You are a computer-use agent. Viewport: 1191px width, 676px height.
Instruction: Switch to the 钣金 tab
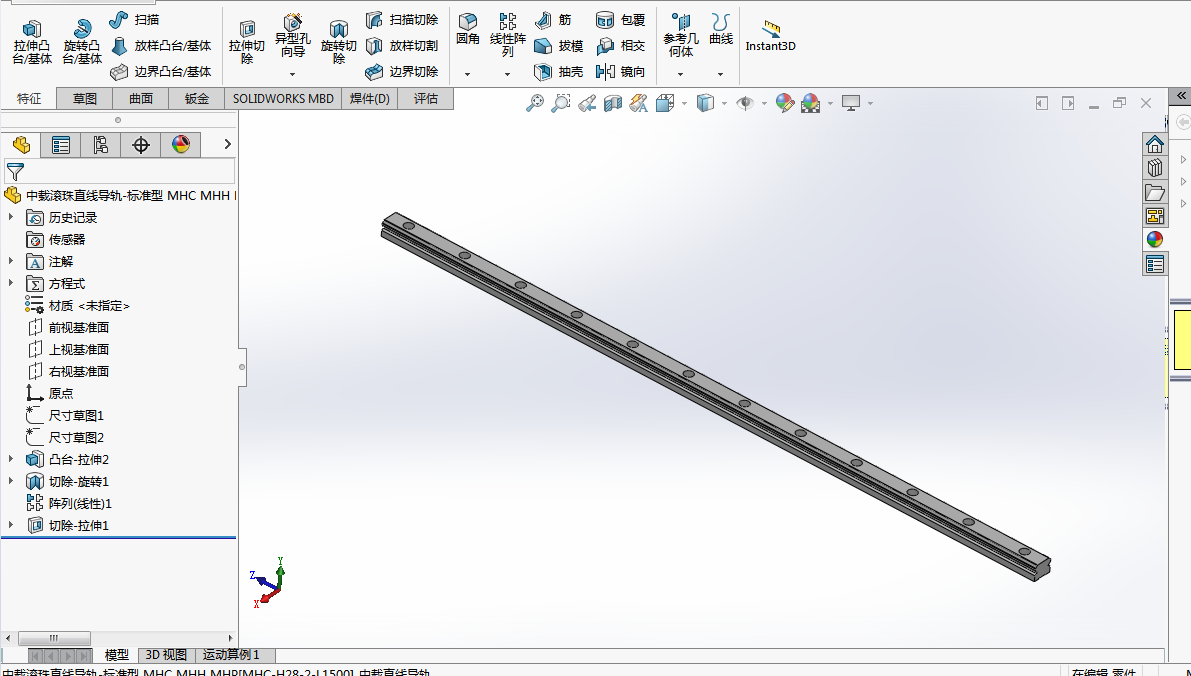(x=197, y=99)
